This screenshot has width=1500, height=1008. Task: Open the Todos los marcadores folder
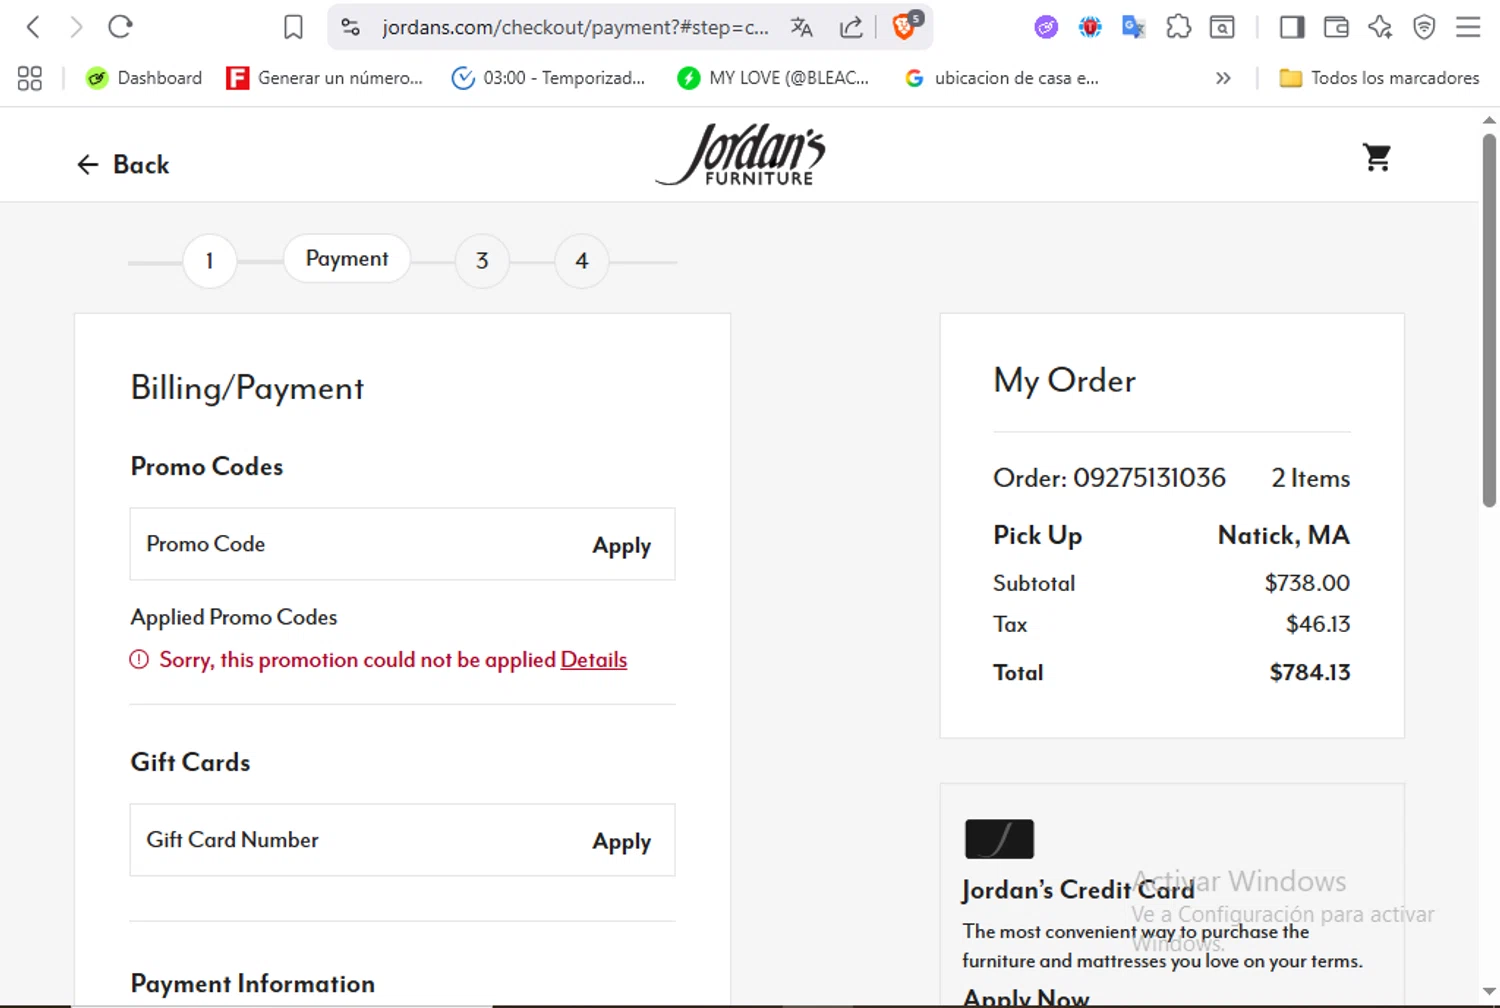1379,78
